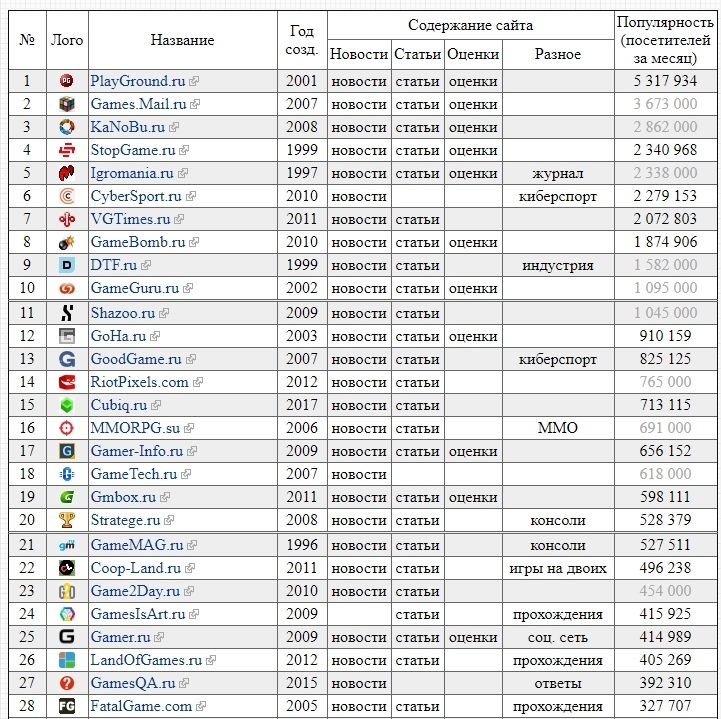Image resolution: width=721 pixels, height=719 pixels.
Task: Click the Games.Mail.ru cube logo
Action: pyautogui.click(x=67, y=104)
